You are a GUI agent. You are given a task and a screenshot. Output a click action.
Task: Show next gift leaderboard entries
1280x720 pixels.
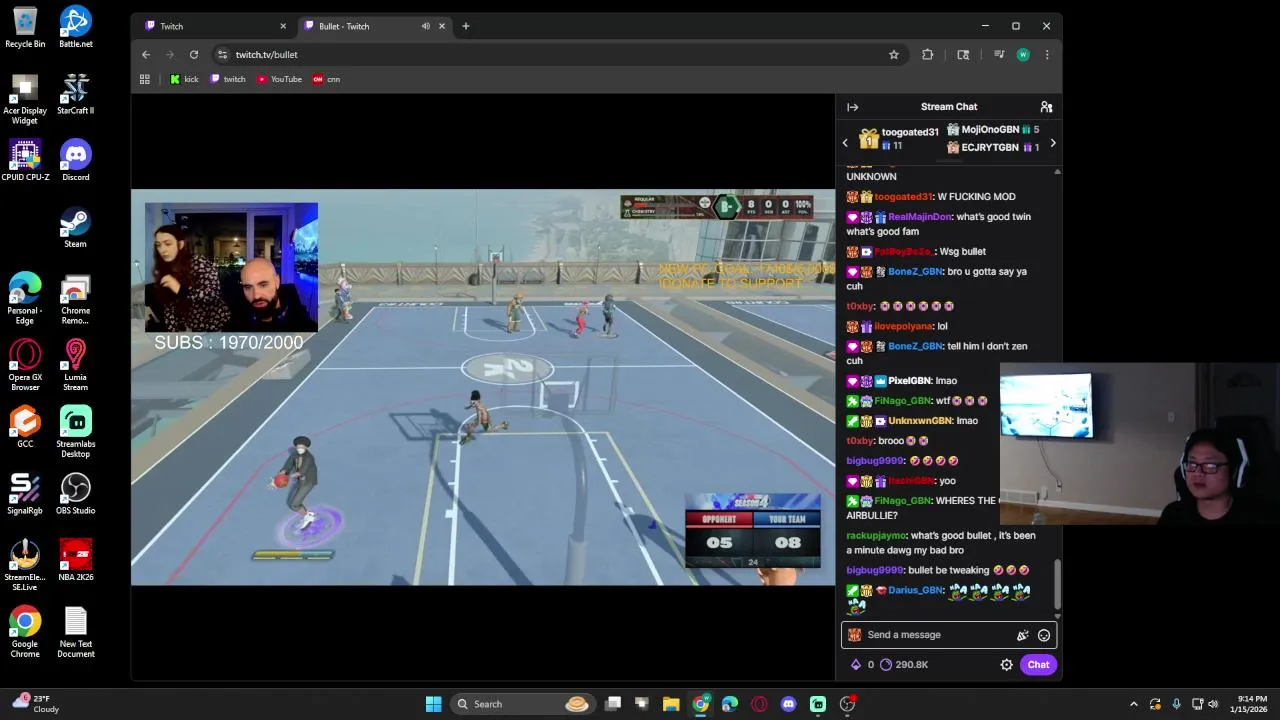tap(1052, 143)
